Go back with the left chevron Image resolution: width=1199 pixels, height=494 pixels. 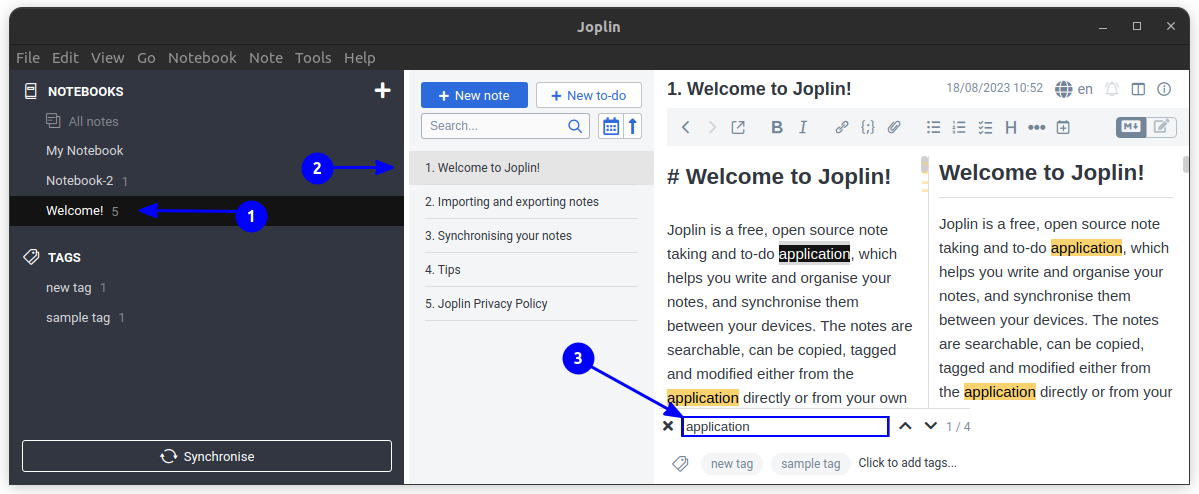[x=686, y=128]
